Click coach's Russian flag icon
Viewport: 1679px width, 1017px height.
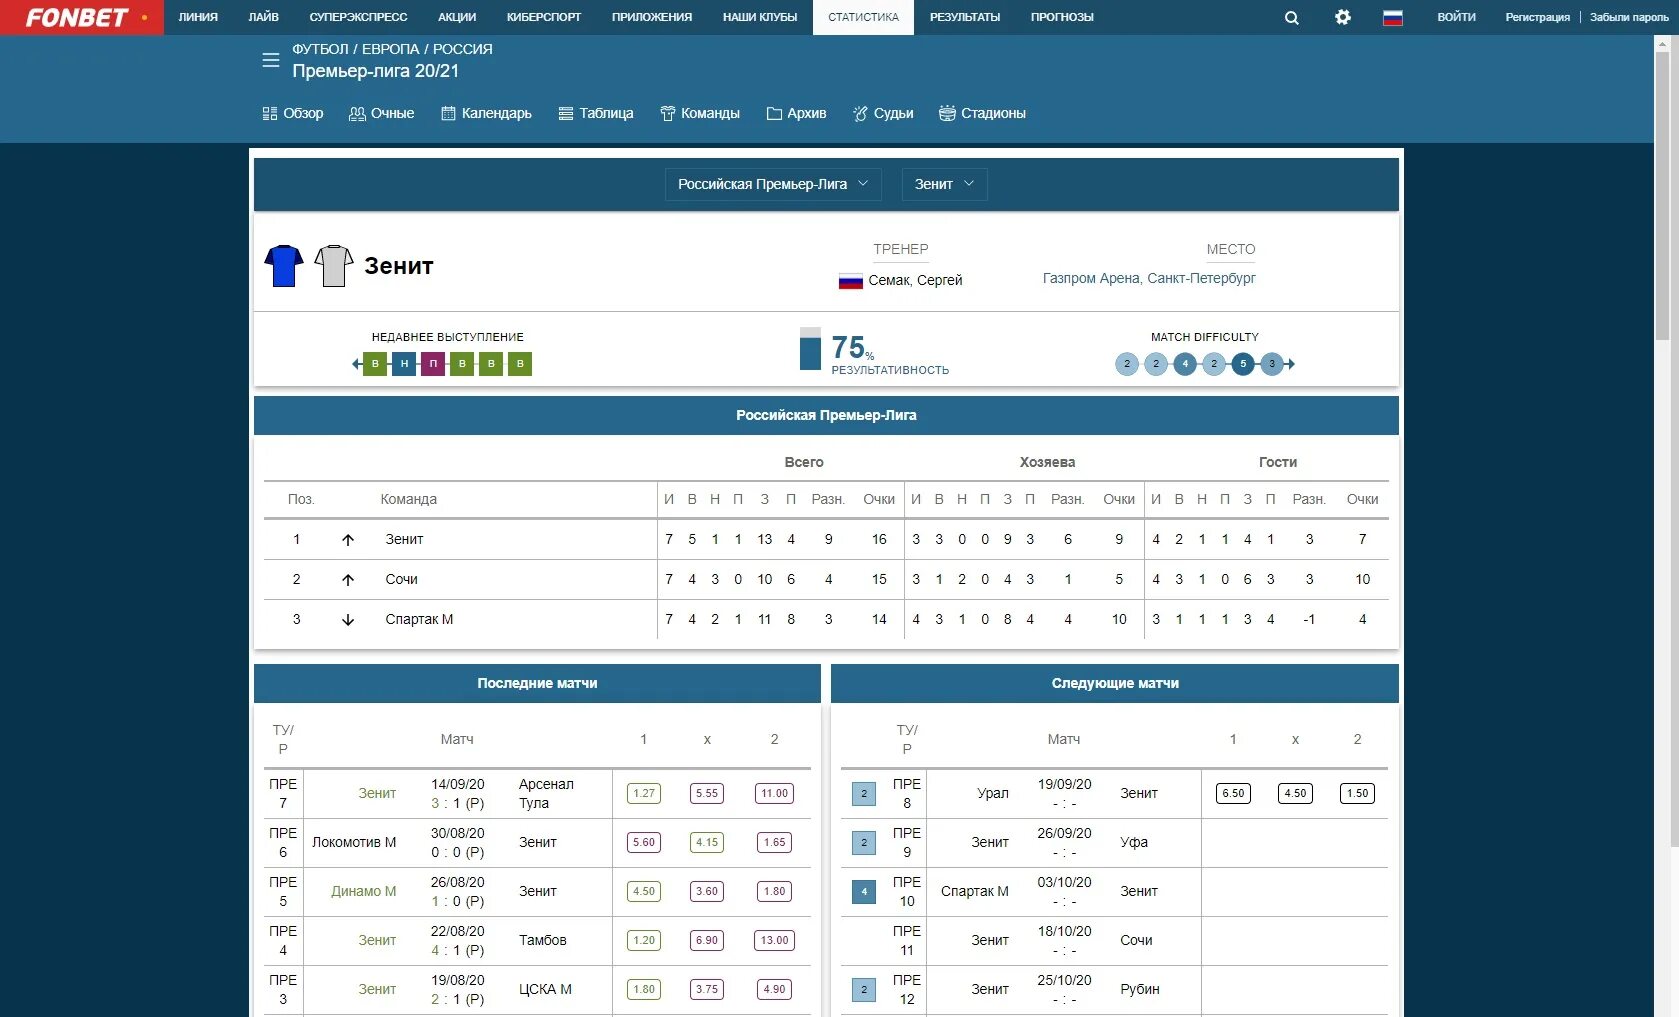(850, 281)
